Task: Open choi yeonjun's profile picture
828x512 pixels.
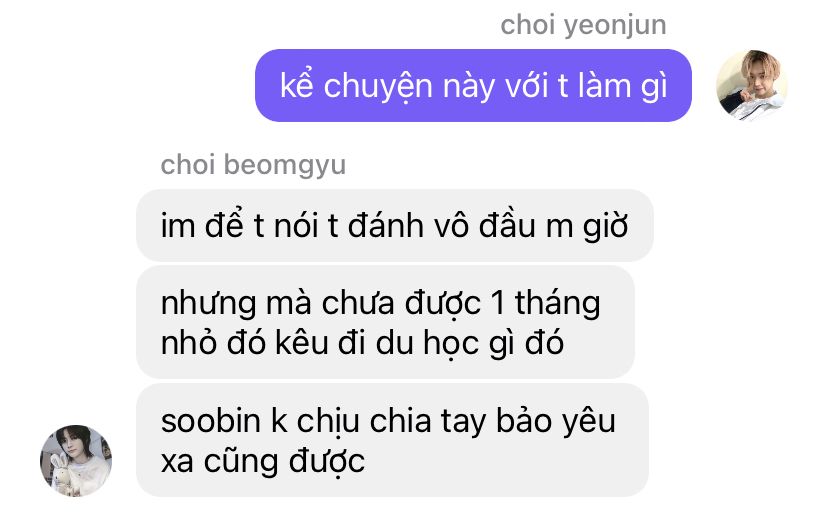Action: 751,86
